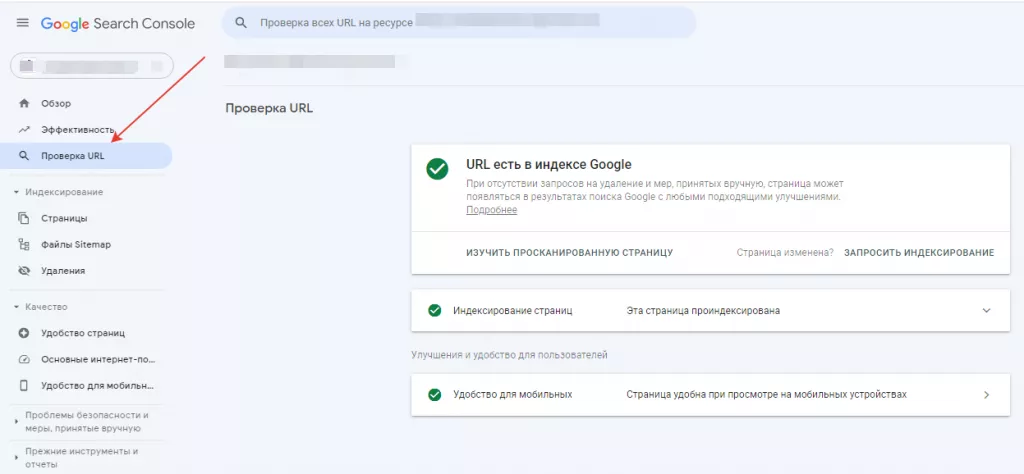This screenshot has width=1024, height=474.
Task: Collapse the Качество section
Action: tap(40, 307)
